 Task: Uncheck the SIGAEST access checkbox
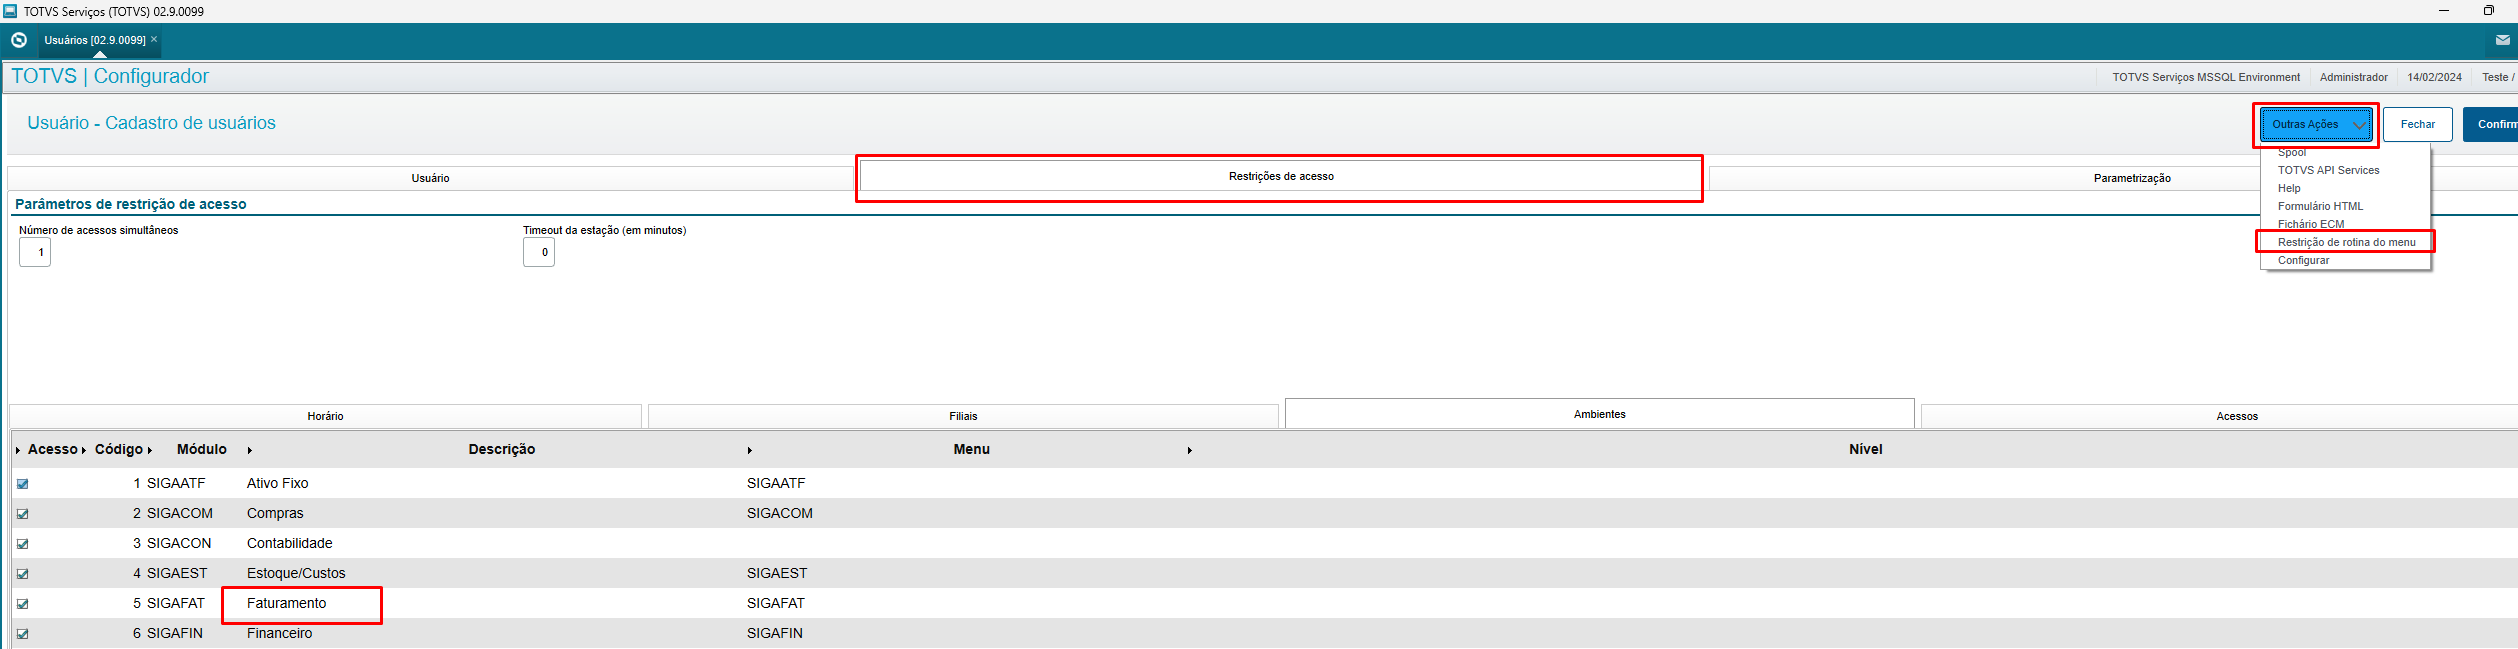(x=22, y=574)
